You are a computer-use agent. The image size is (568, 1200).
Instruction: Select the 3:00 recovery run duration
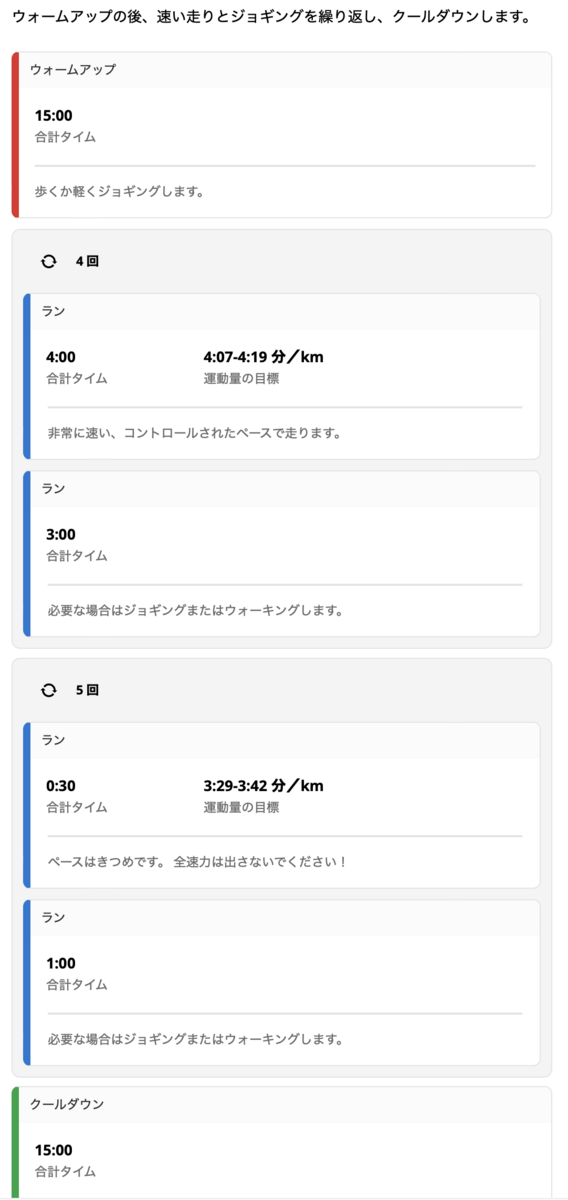(61, 534)
